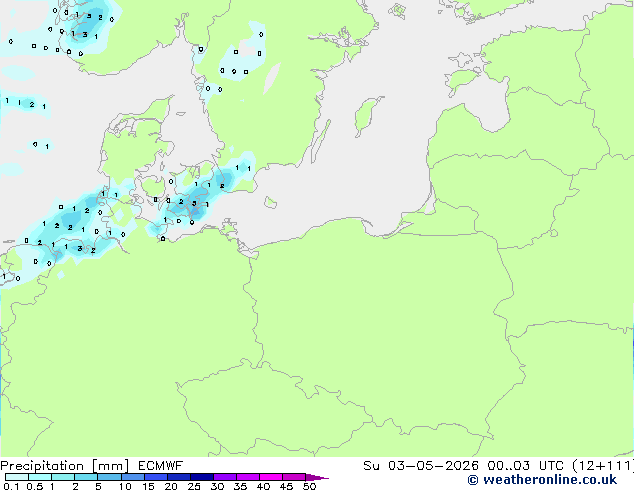Select the 0.1 mm legend color swatch
Screen dimensions: 634x490
pyautogui.click(x=17, y=477)
